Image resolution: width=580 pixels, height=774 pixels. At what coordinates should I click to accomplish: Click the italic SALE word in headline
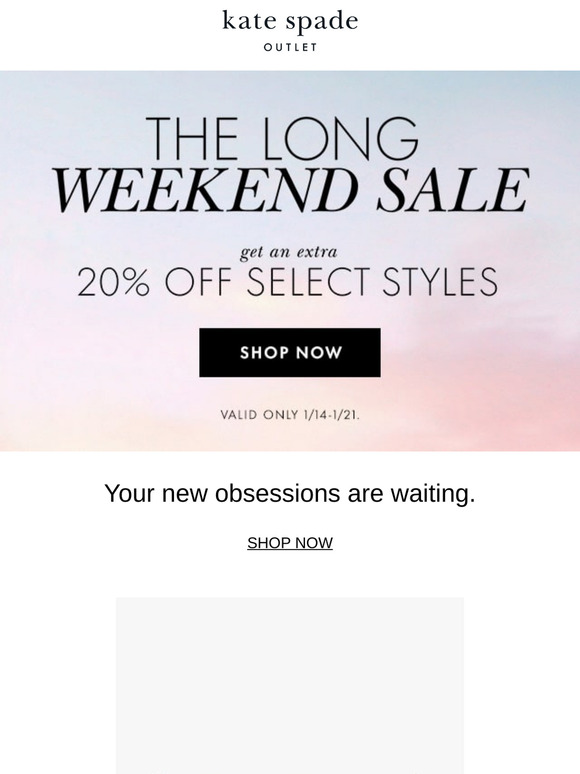(x=453, y=190)
